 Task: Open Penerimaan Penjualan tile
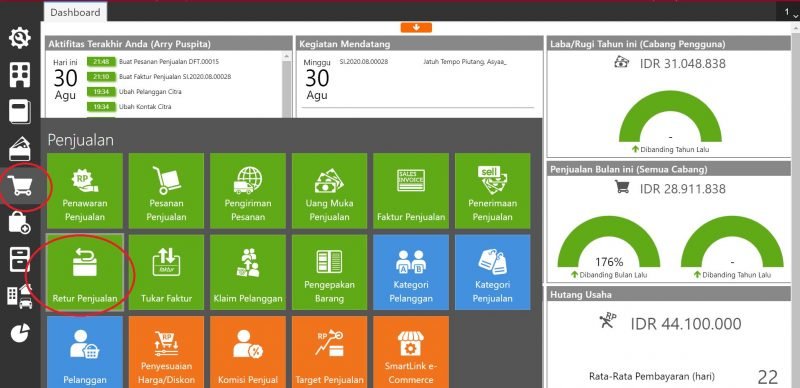click(492, 190)
